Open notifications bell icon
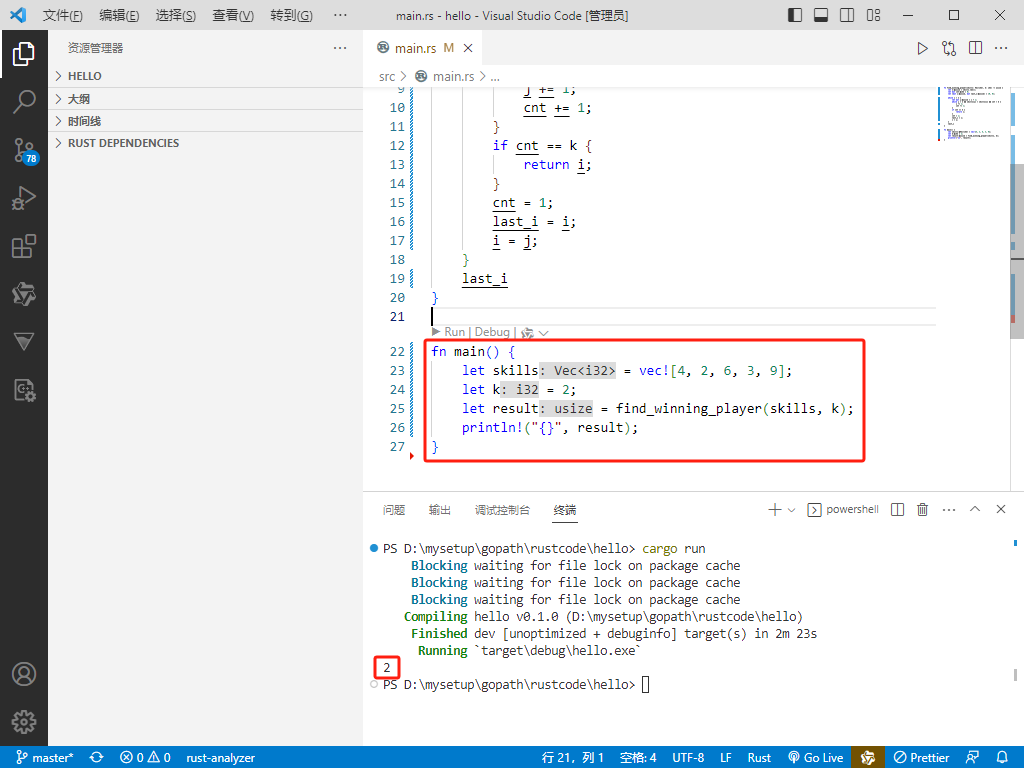This screenshot has height=768, width=1024. pyautogui.click(x=1002, y=758)
